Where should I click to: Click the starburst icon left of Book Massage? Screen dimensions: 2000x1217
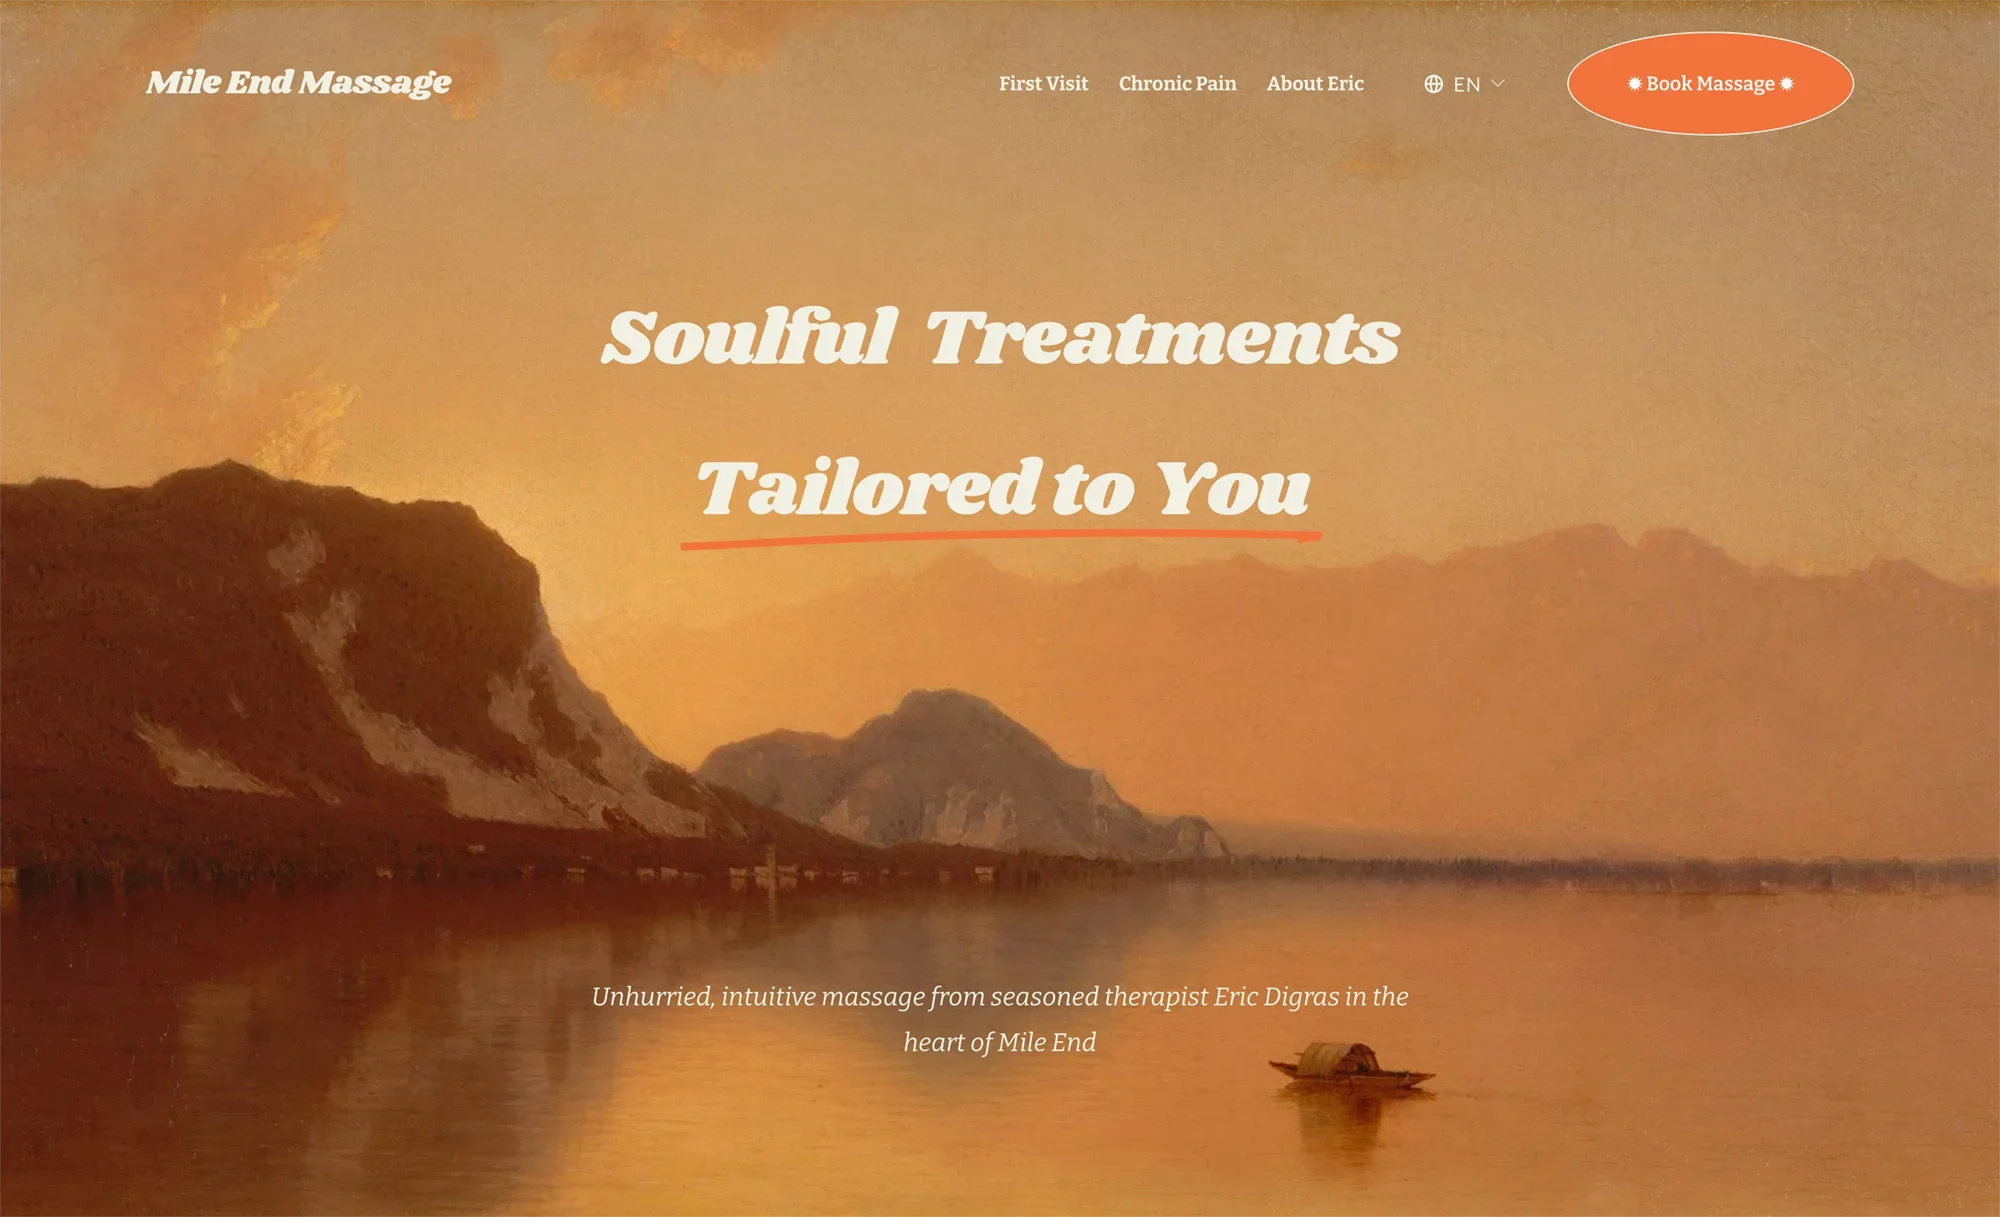[1634, 84]
